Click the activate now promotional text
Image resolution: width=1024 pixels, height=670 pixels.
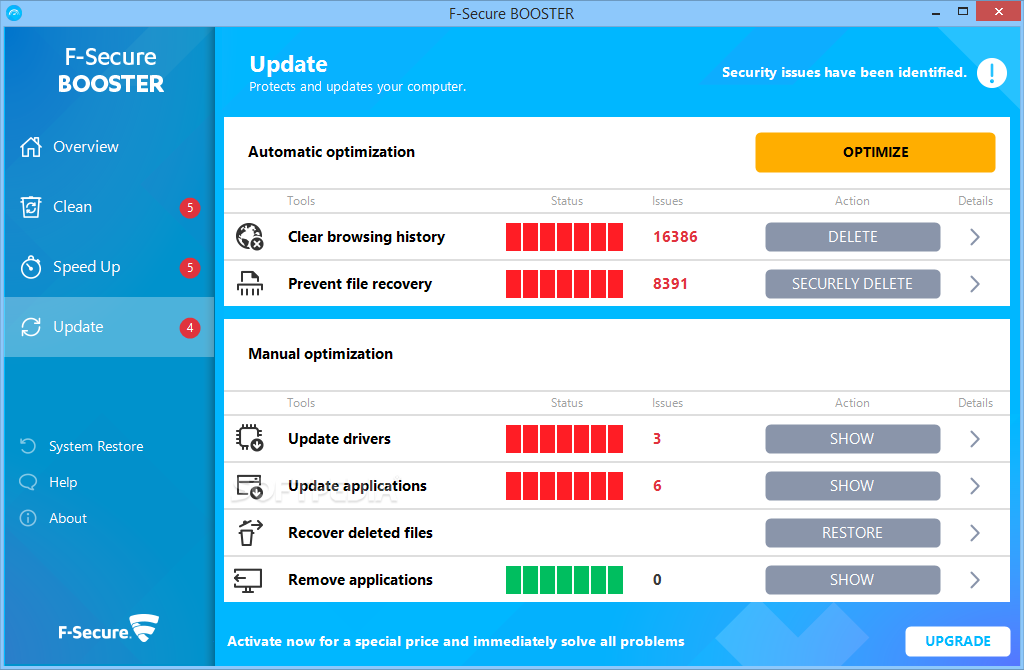click(x=456, y=641)
